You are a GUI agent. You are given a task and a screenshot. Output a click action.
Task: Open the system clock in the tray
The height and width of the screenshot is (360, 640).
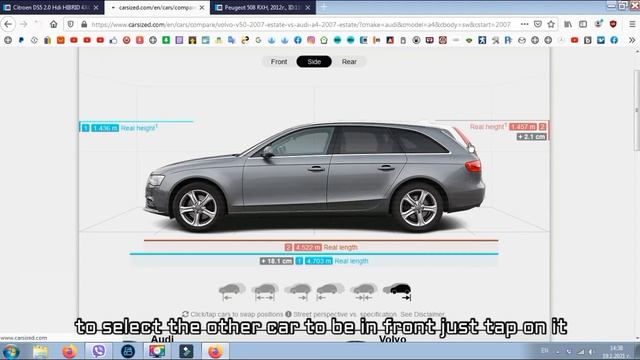(x=616, y=351)
